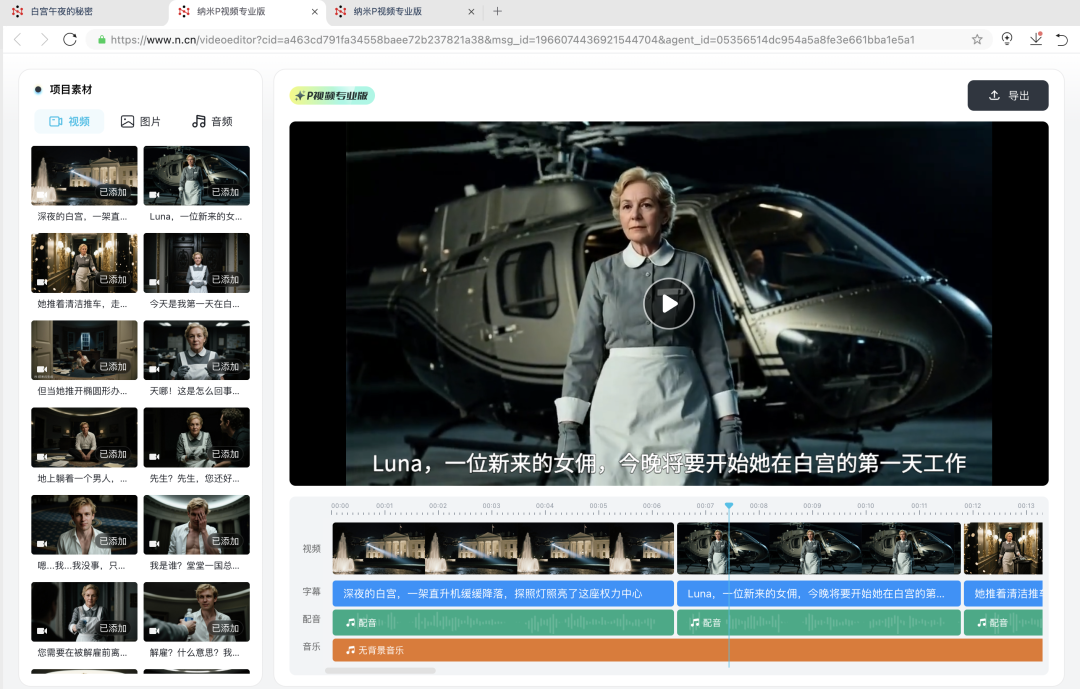
Task: Select subtitle clip 她推着清洁推
Action: 1003,593
